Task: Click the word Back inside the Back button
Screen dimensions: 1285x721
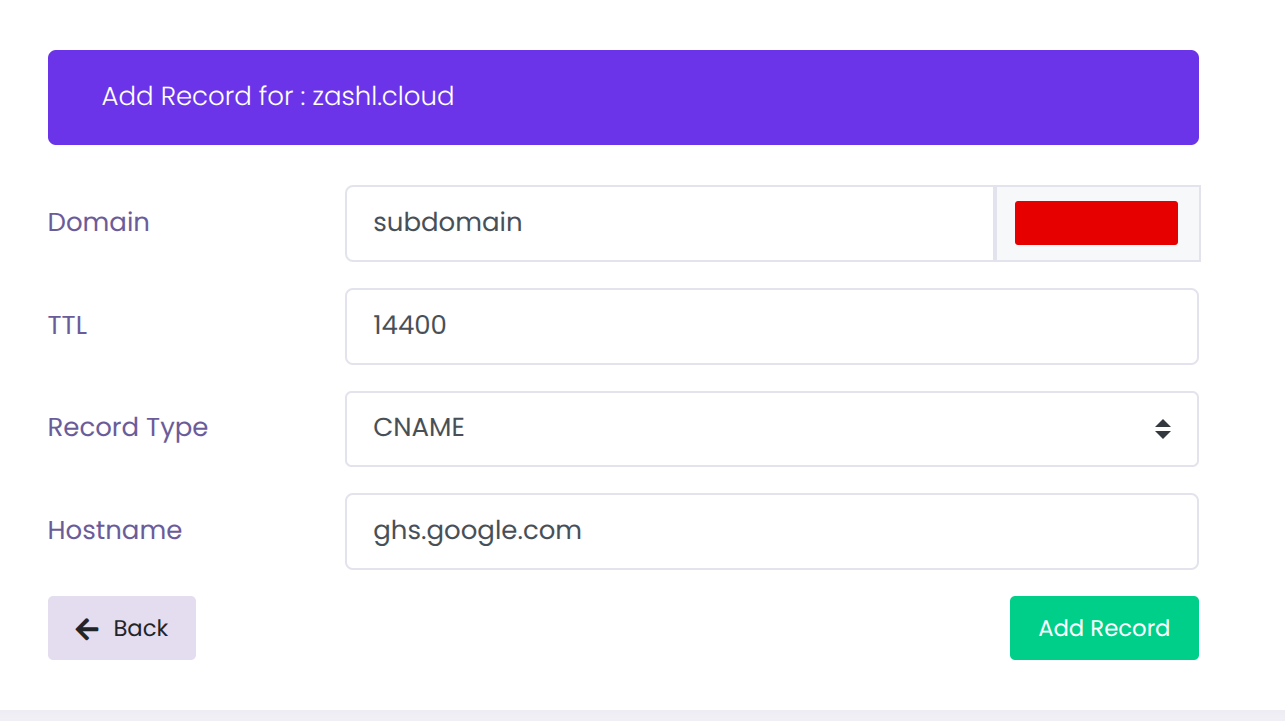Action: (141, 628)
